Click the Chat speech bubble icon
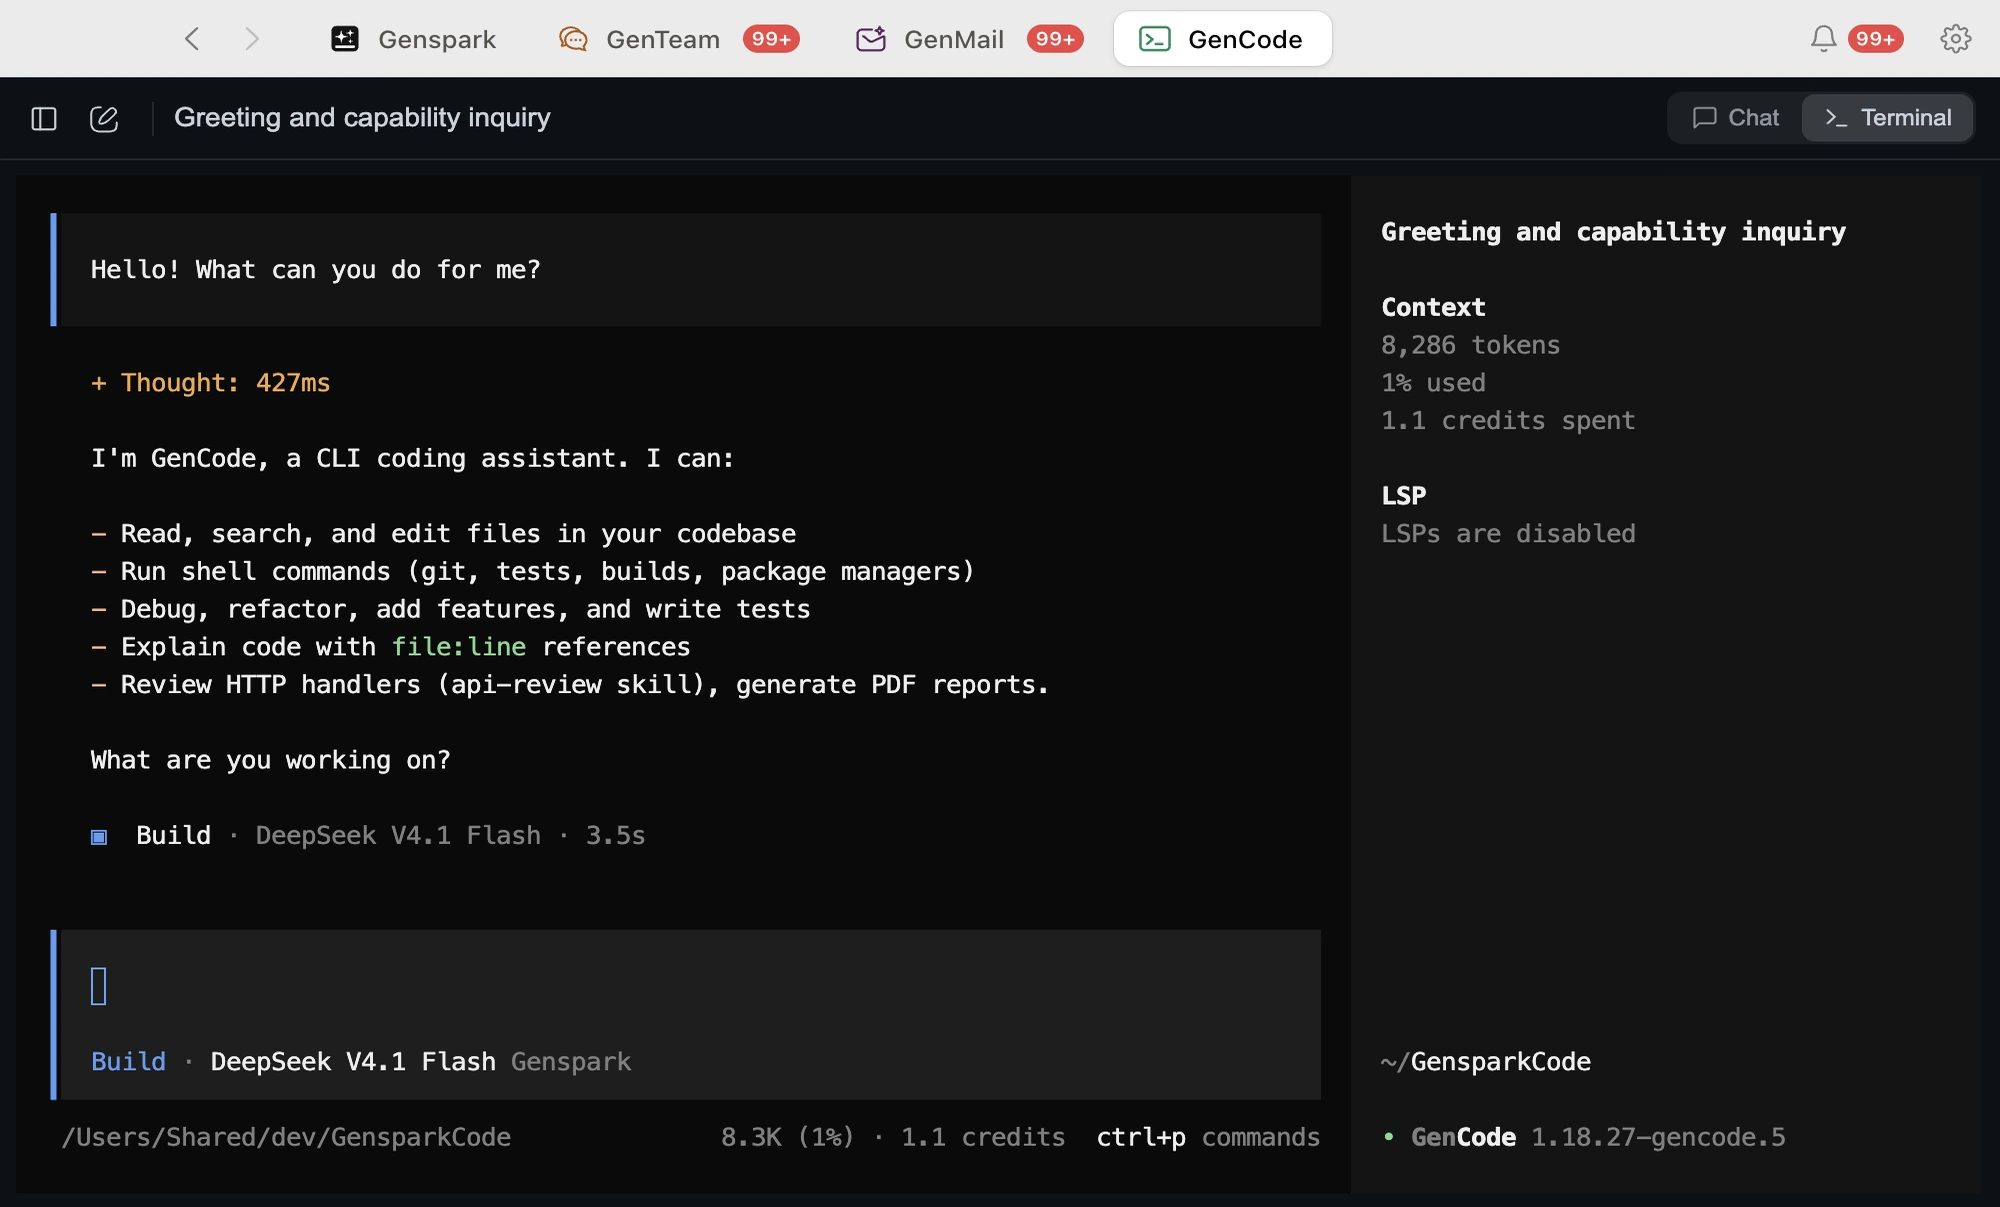 tap(1704, 118)
